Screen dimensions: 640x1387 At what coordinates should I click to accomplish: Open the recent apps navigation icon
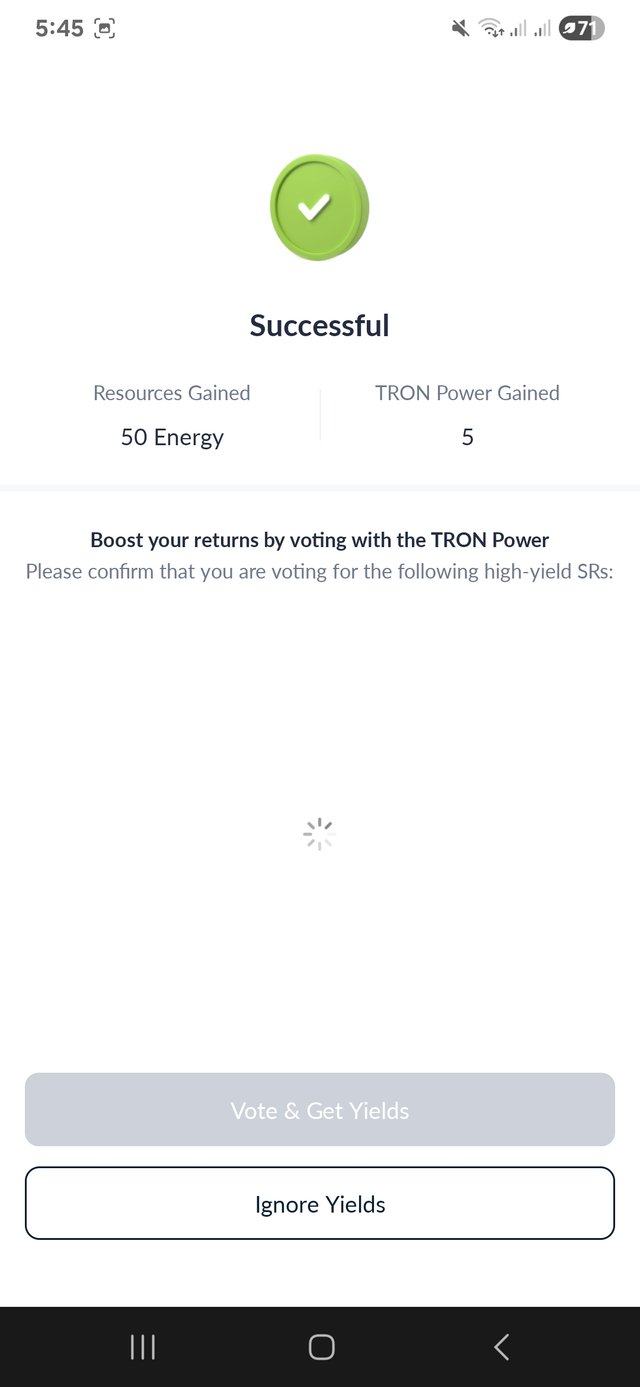pos(143,1347)
